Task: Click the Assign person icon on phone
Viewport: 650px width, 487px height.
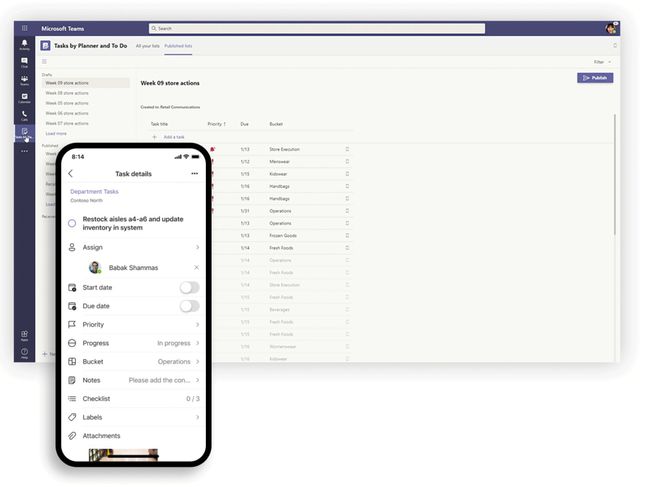Action: [72, 247]
